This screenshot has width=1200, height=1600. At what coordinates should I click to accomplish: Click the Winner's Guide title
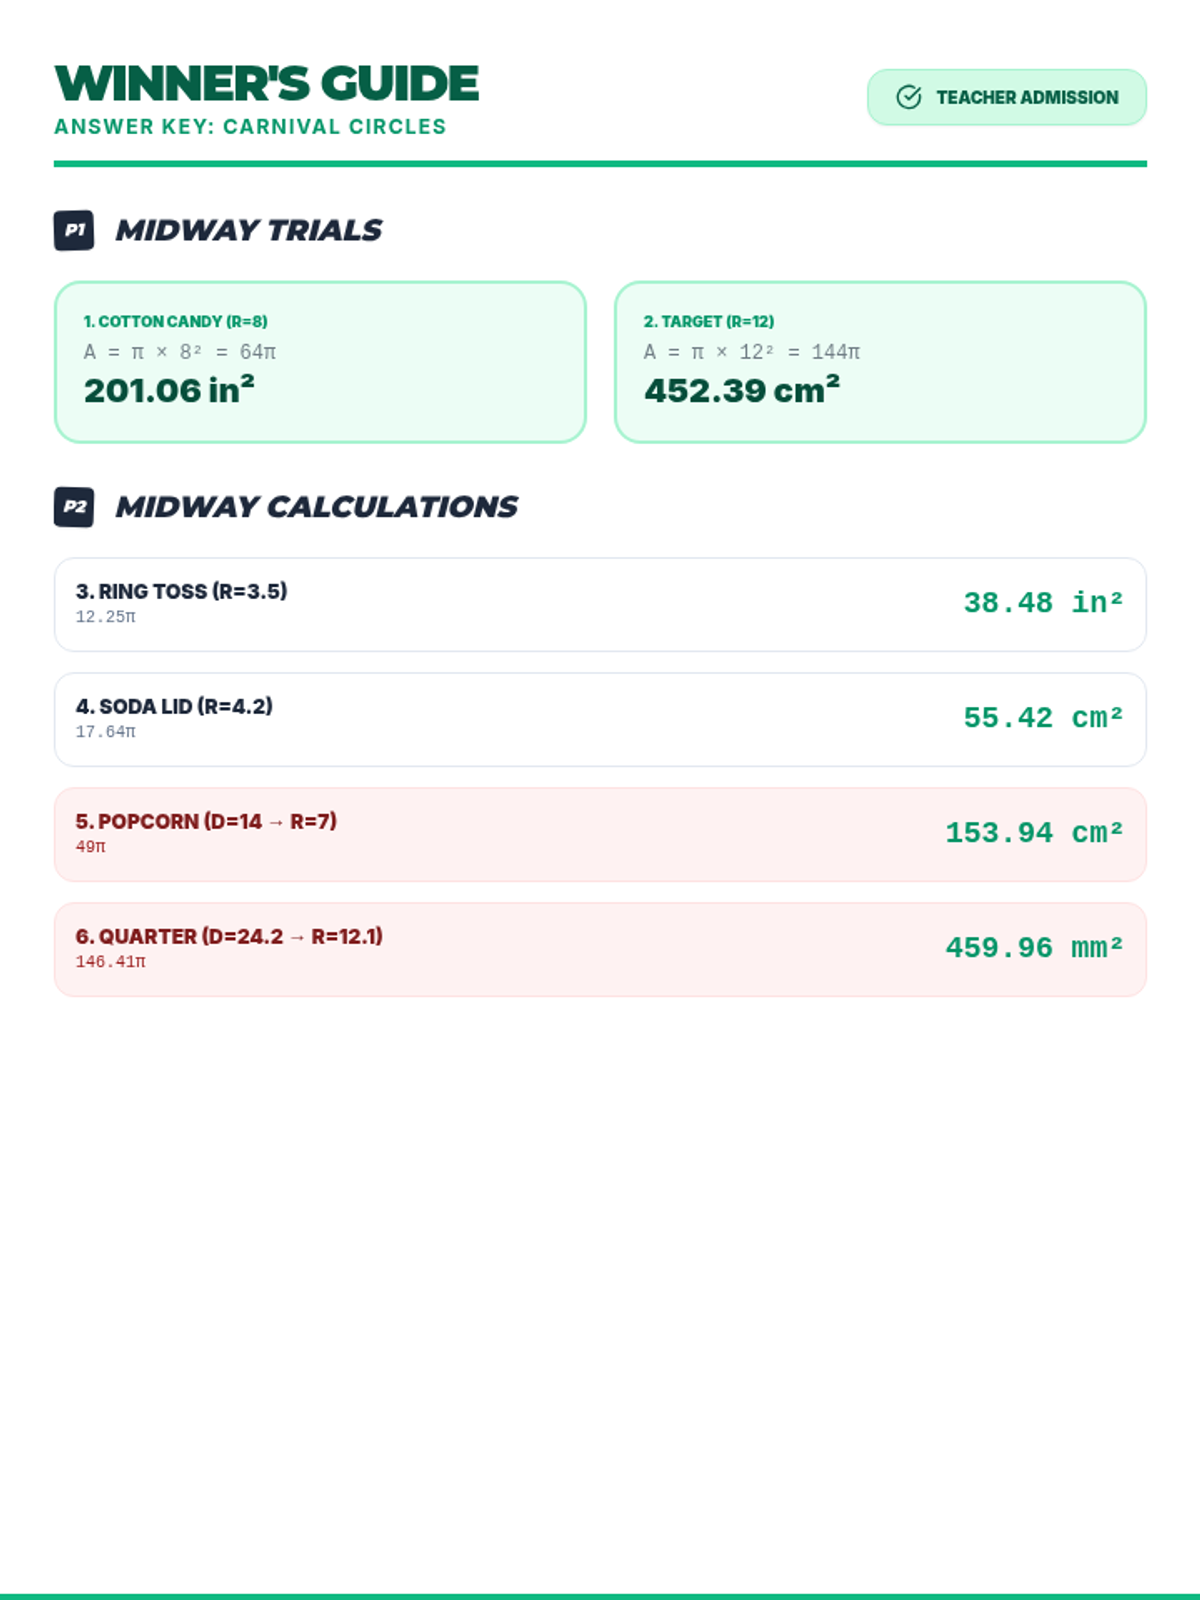click(x=267, y=83)
